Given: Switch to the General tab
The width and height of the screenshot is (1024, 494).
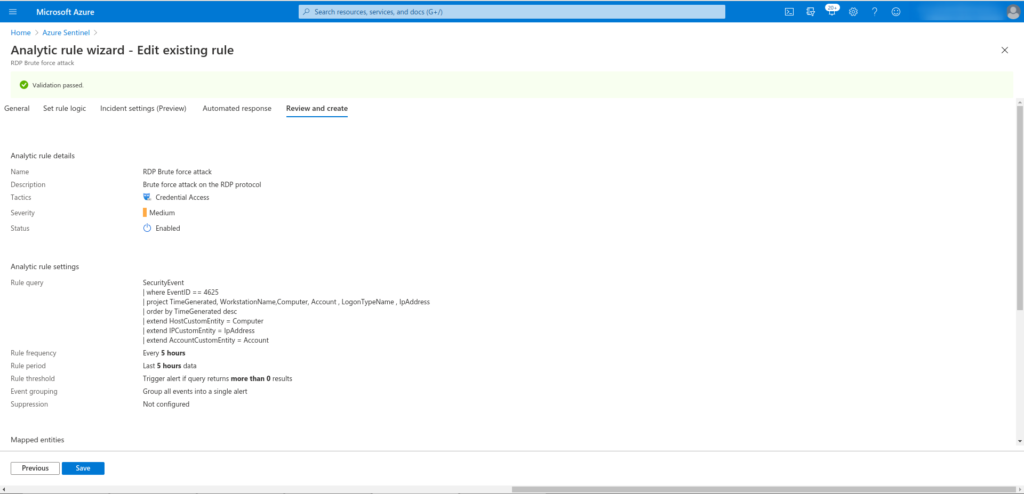Looking at the screenshot, I should (17, 108).
